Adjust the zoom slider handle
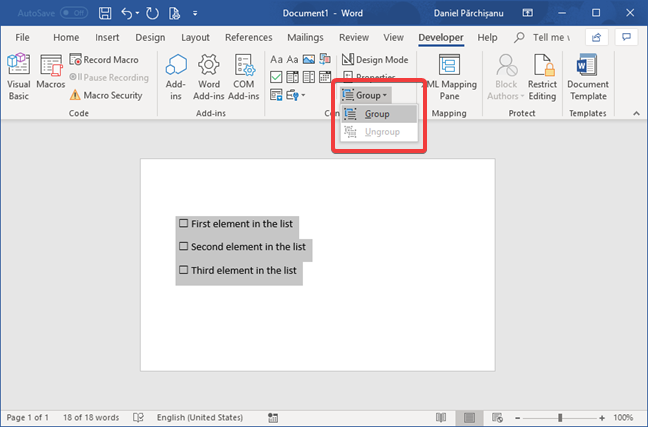Image resolution: width=648 pixels, height=427 pixels. point(560,417)
